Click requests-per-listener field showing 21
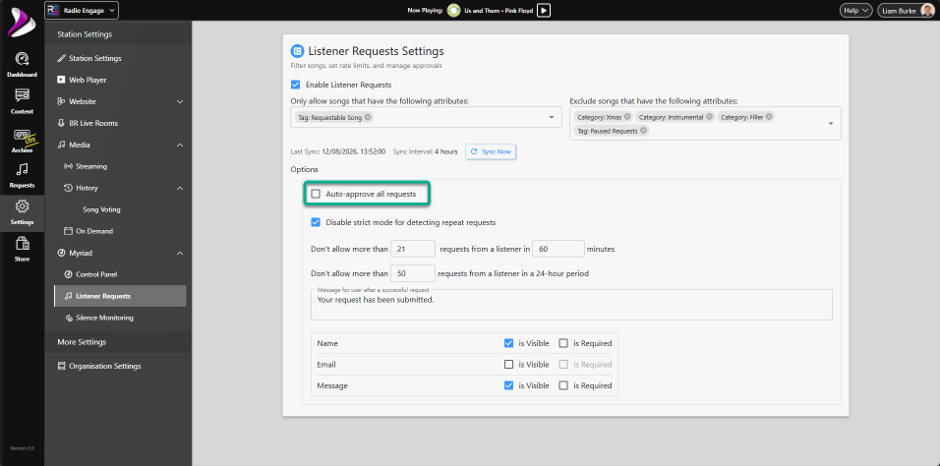 412,249
